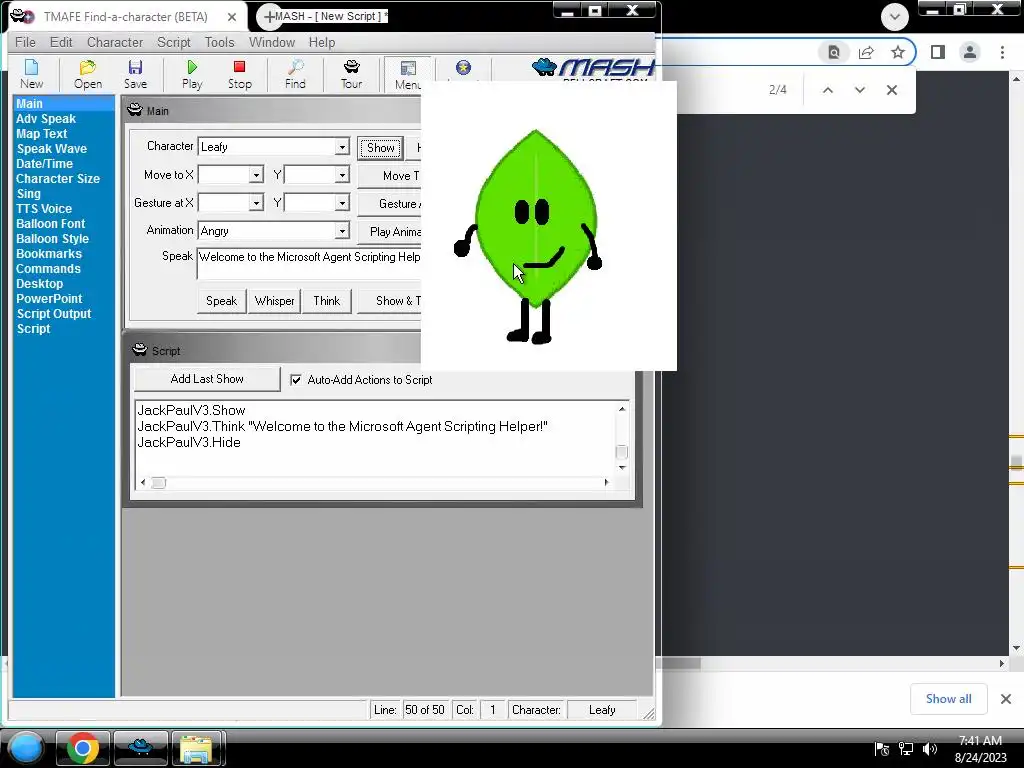Click the Windows Start orb
The image size is (1024, 768).
click(x=26, y=747)
